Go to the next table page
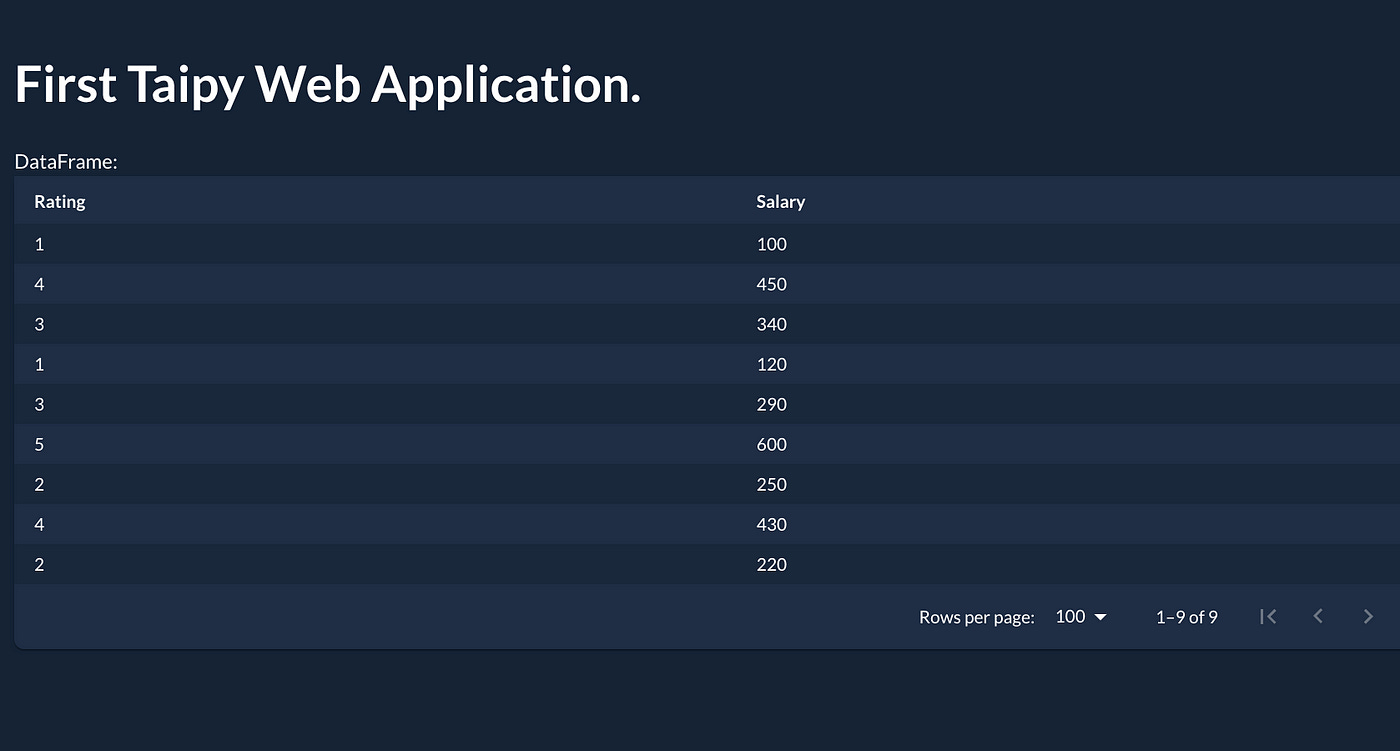 tap(1368, 617)
